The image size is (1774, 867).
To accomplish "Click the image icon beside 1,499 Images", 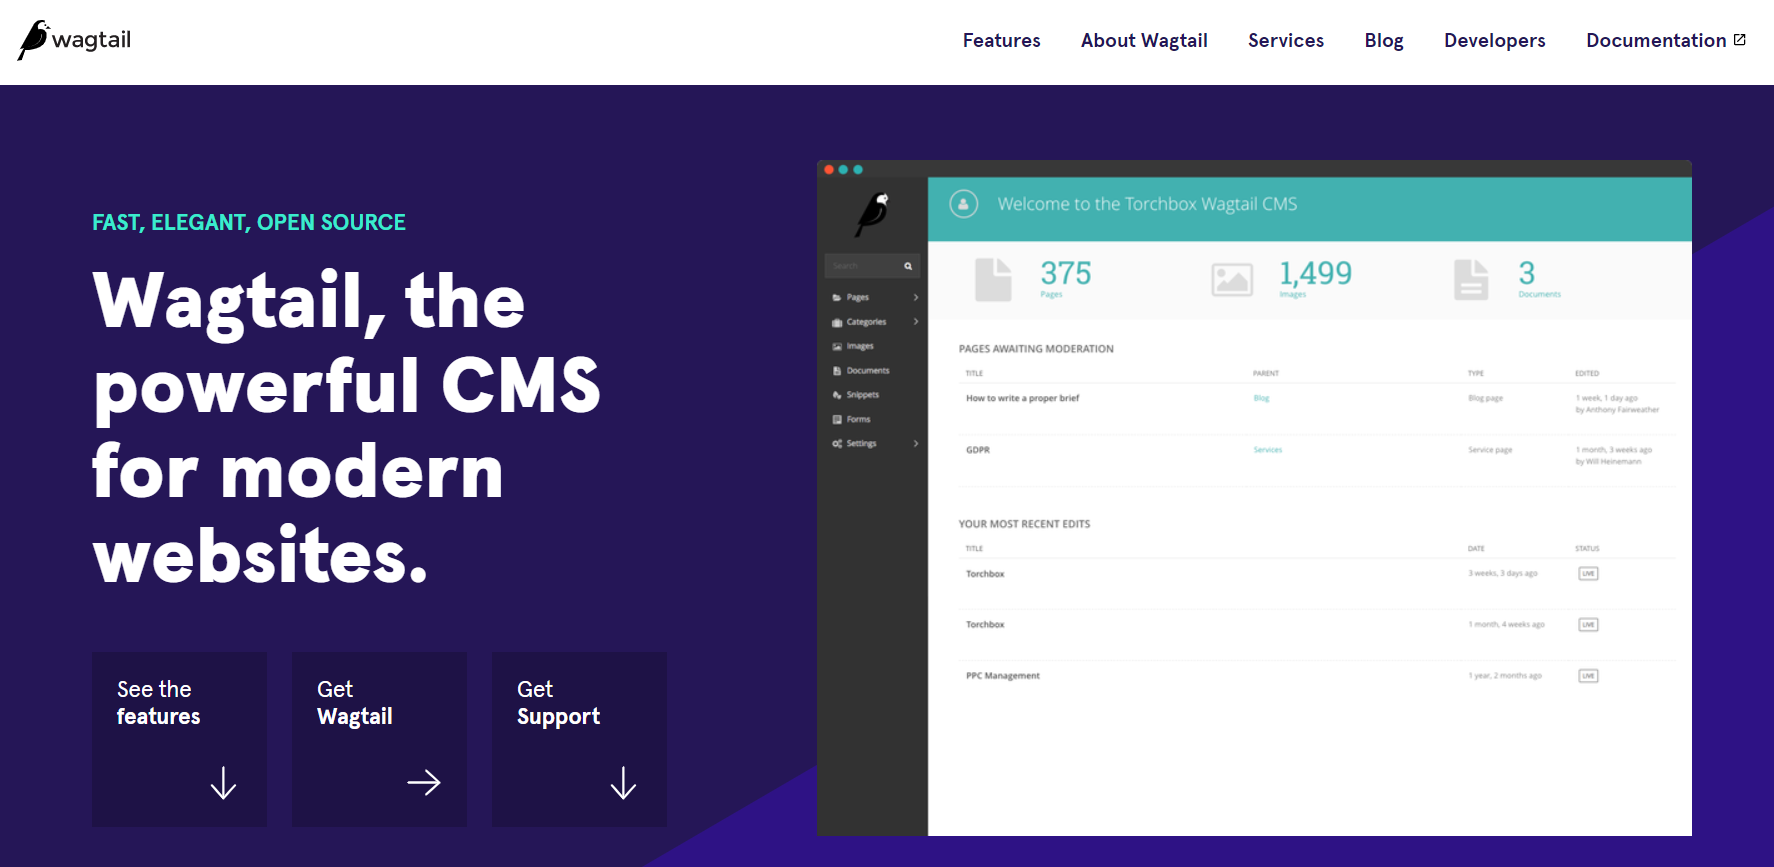I will pos(1232,280).
